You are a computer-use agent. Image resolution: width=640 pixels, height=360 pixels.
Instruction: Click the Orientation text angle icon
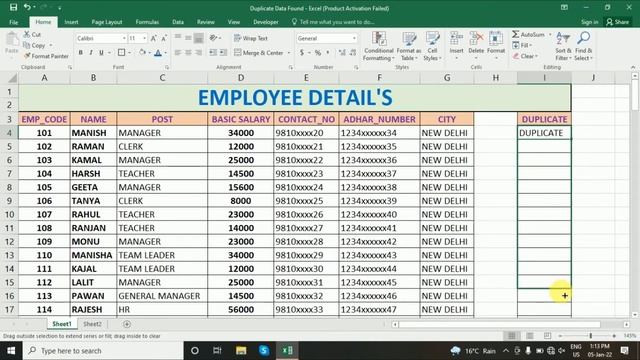pos(213,38)
